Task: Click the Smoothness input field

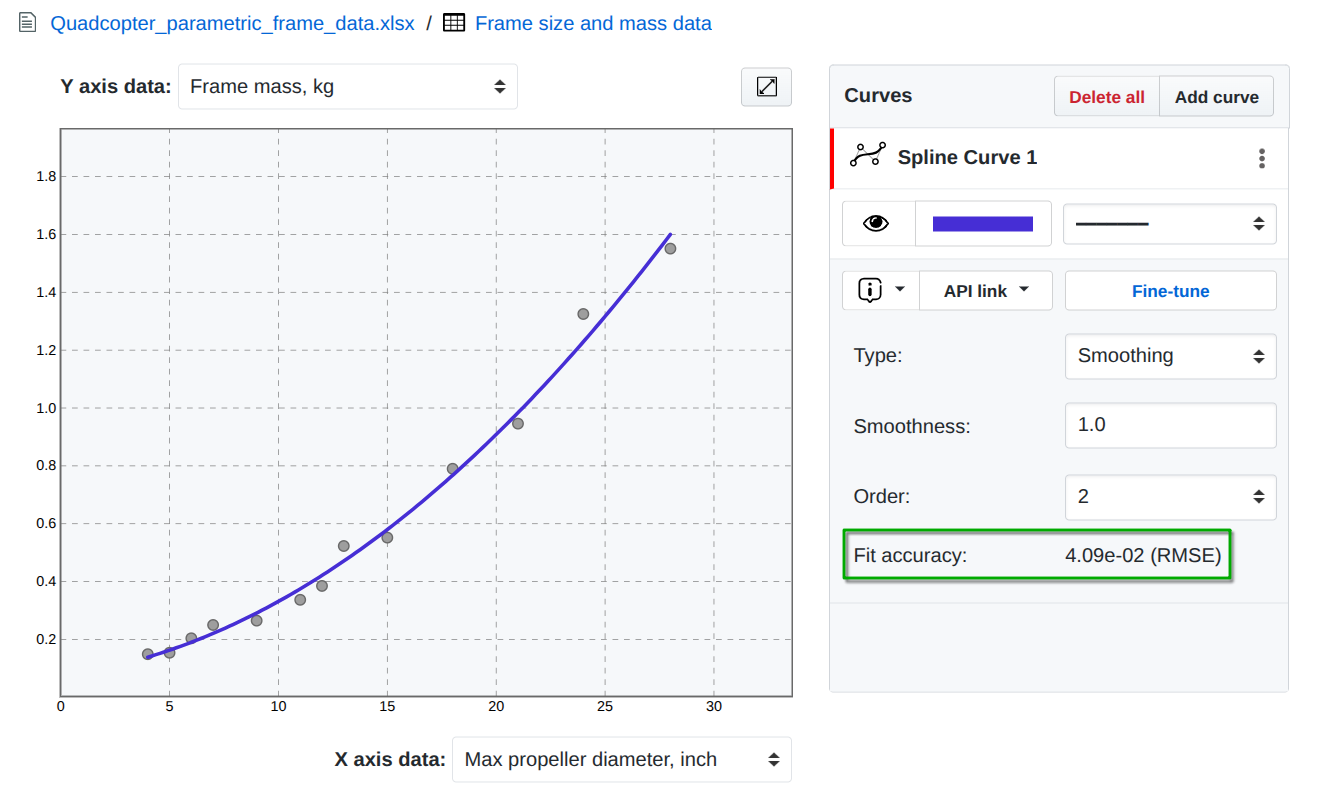Action: coord(1169,425)
